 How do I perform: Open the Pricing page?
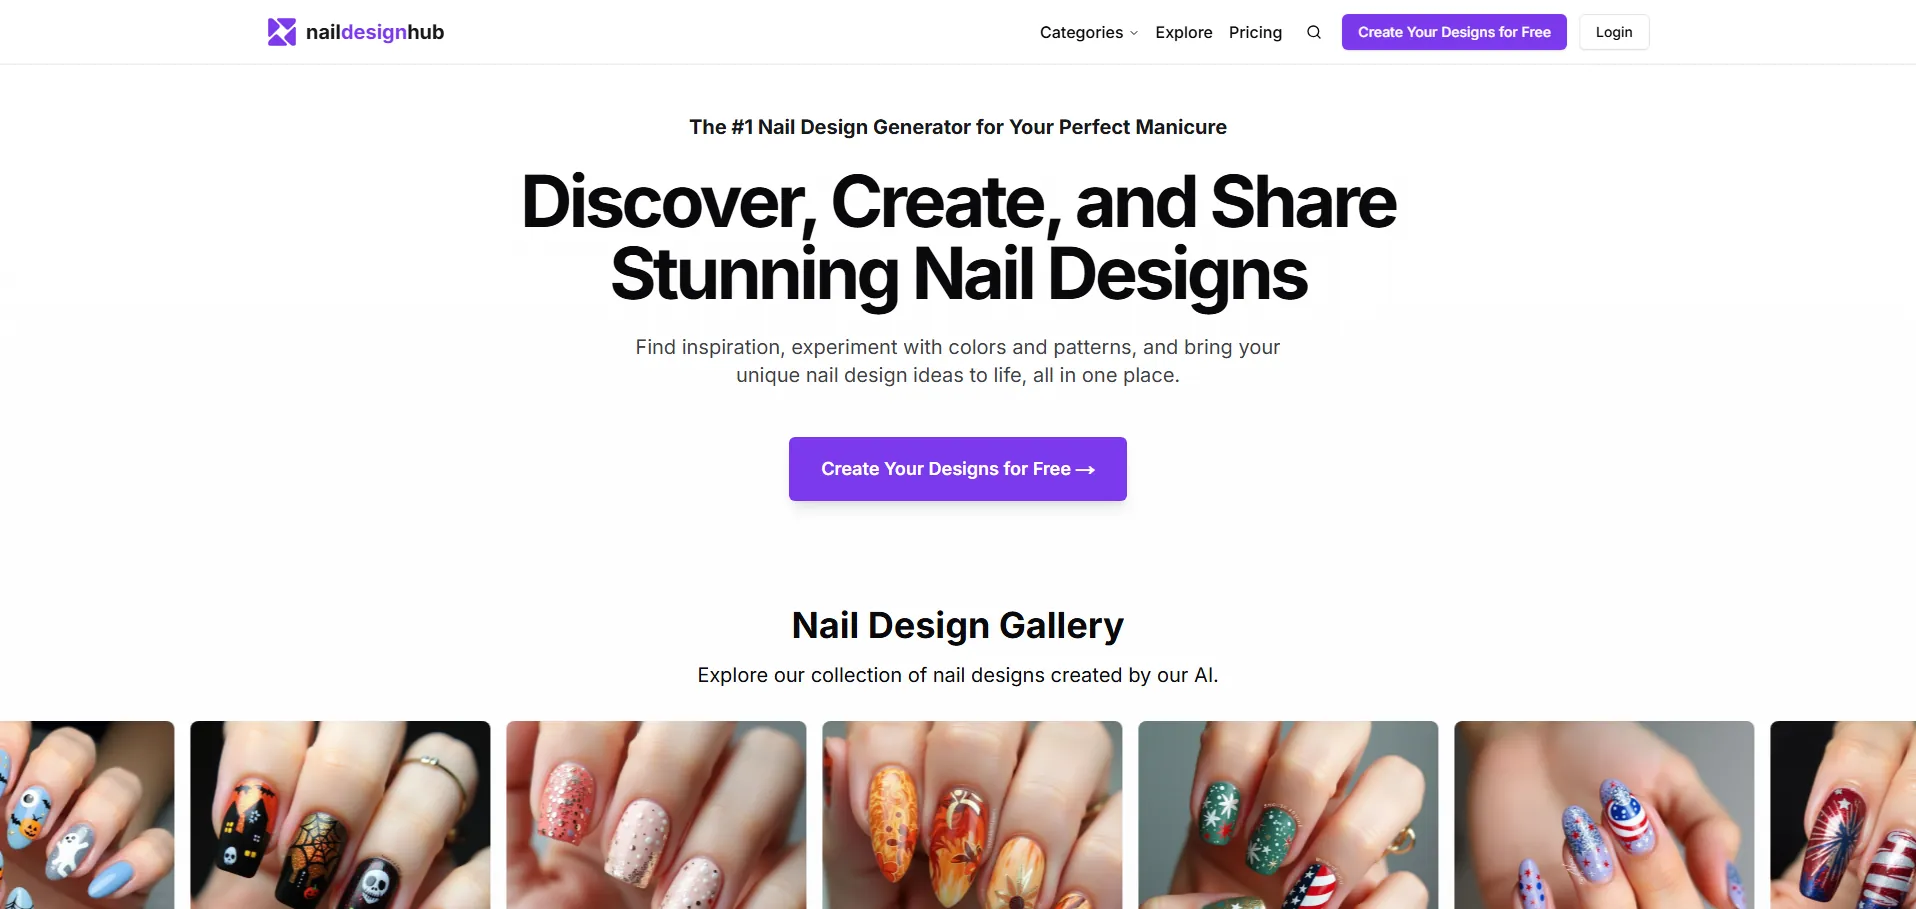pyautogui.click(x=1255, y=32)
